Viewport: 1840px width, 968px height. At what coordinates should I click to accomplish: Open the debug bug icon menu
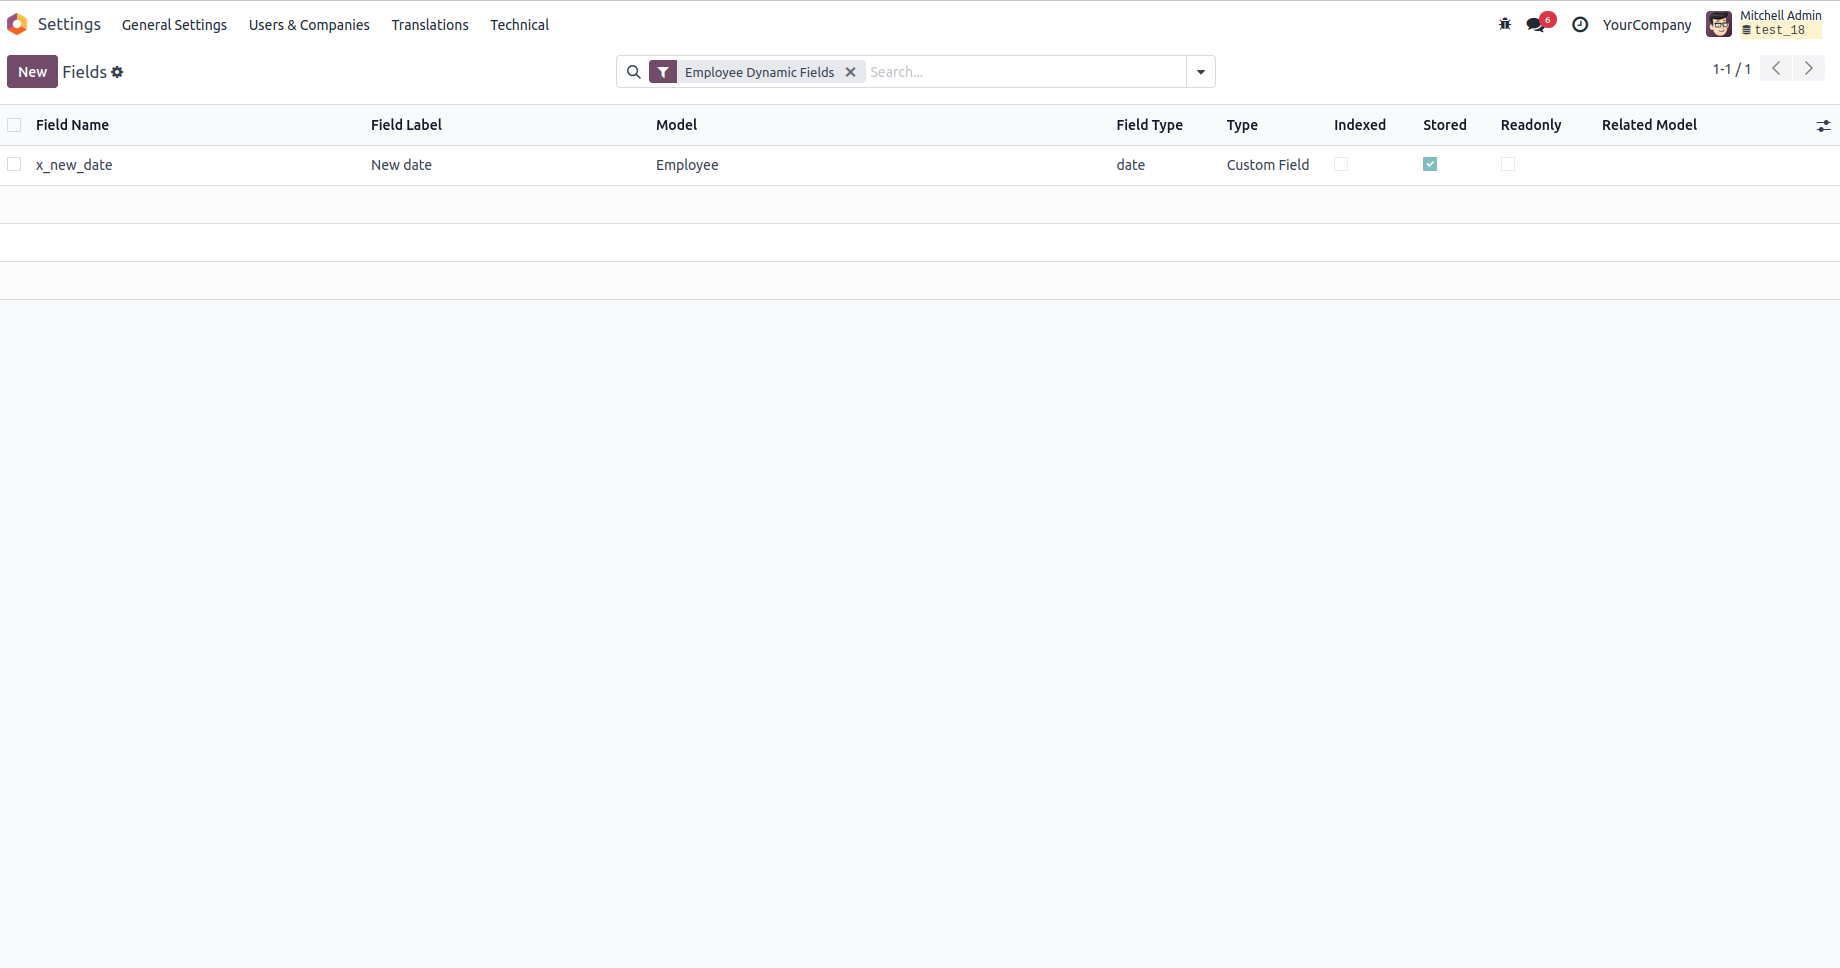1505,24
